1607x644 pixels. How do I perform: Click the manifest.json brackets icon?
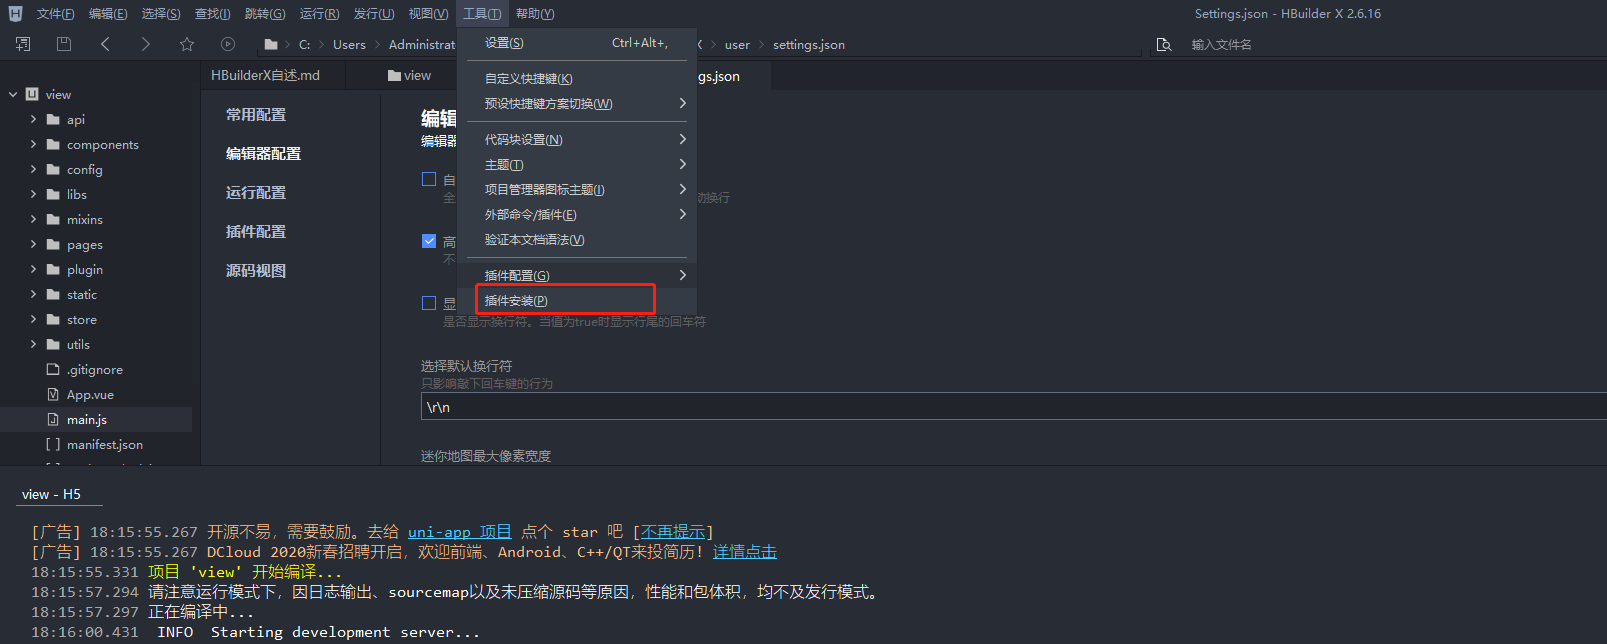[53, 444]
